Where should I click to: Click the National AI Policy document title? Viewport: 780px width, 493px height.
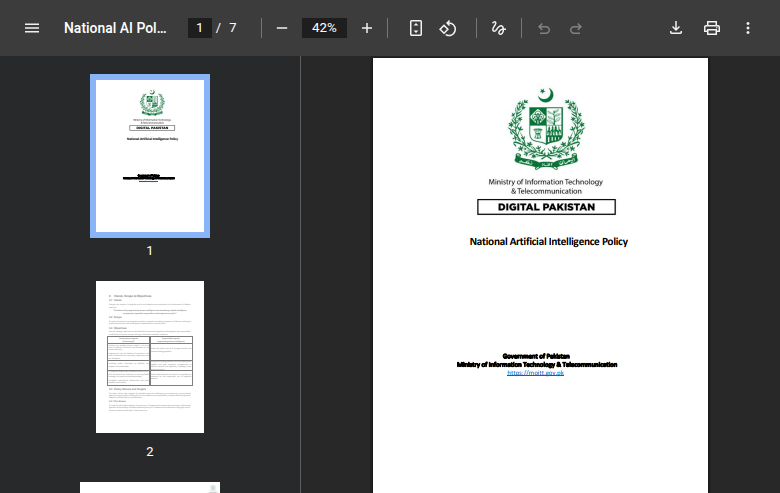click(116, 28)
